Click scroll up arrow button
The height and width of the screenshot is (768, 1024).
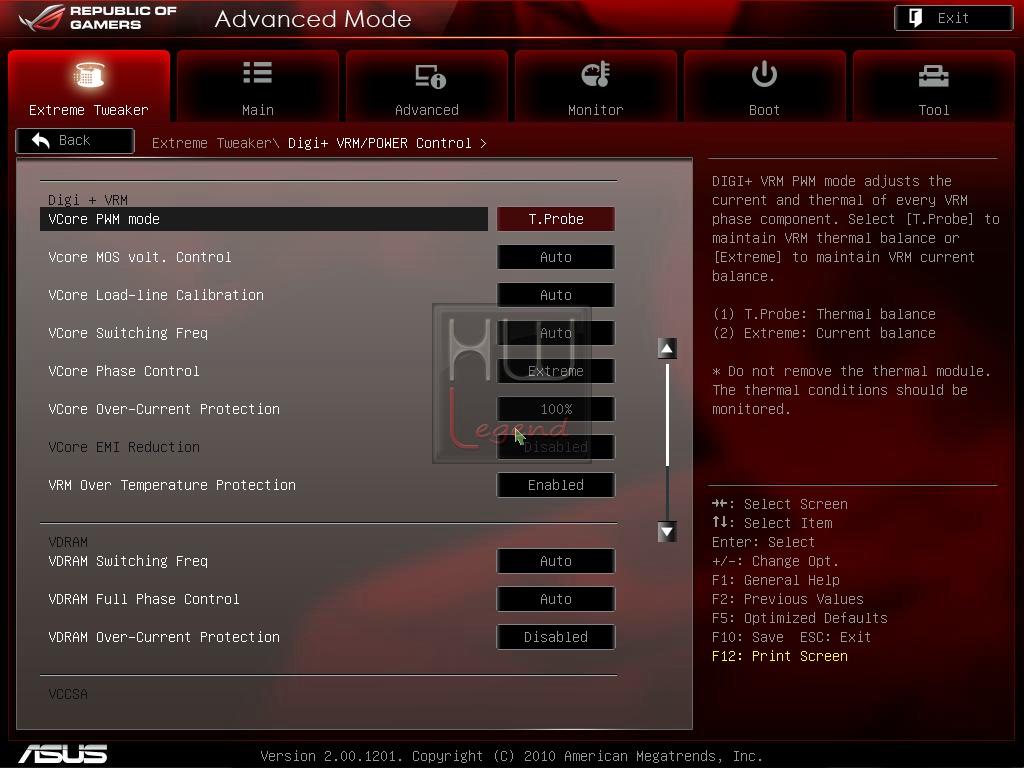point(667,349)
